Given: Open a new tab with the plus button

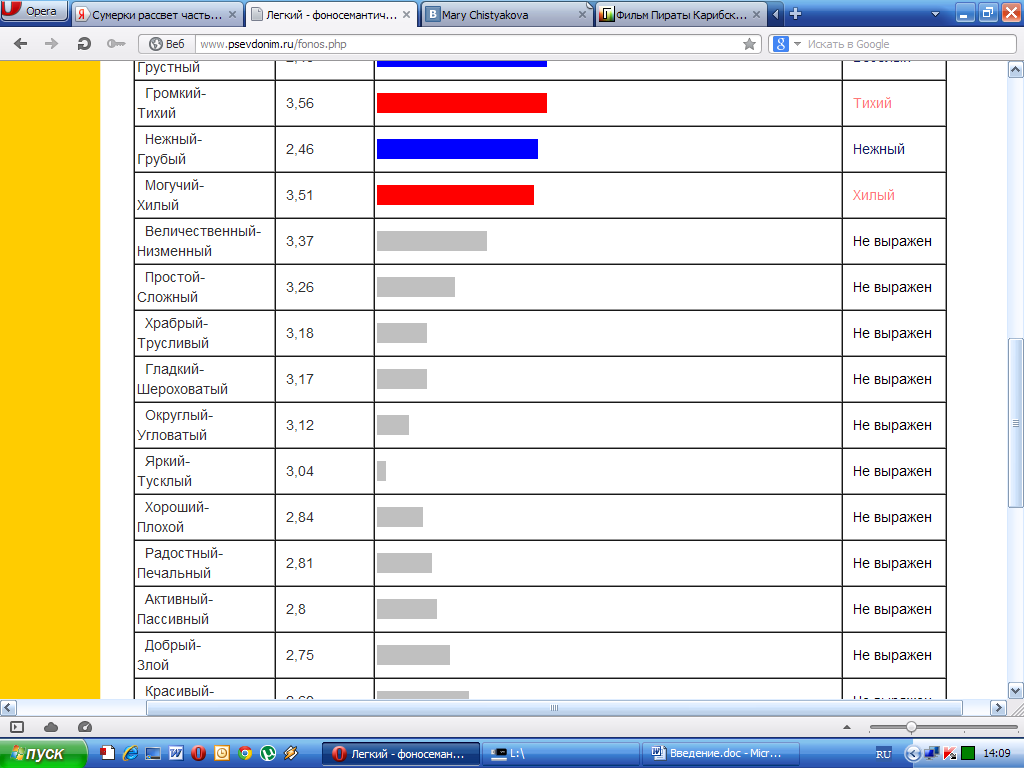Looking at the screenshot, I should click(x=795, y=14).
